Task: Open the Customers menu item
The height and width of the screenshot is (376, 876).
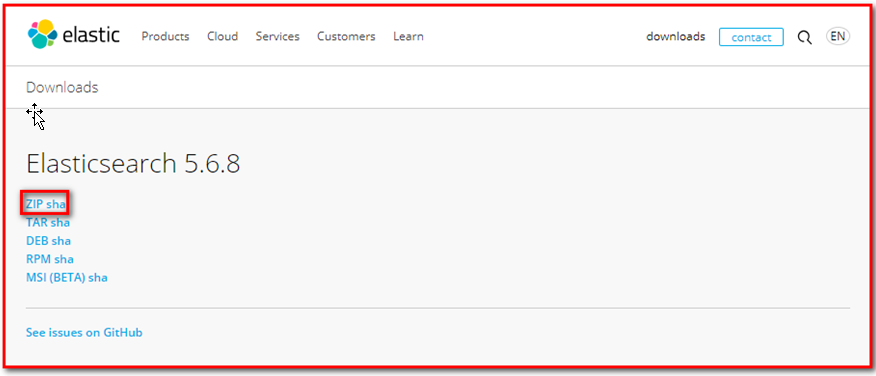Action: click(346, 36)
